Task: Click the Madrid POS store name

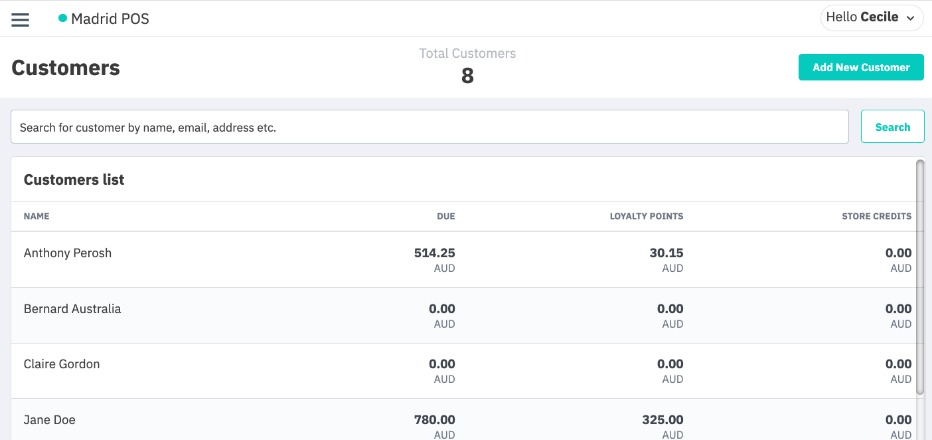Action: [x=110, y=19]
